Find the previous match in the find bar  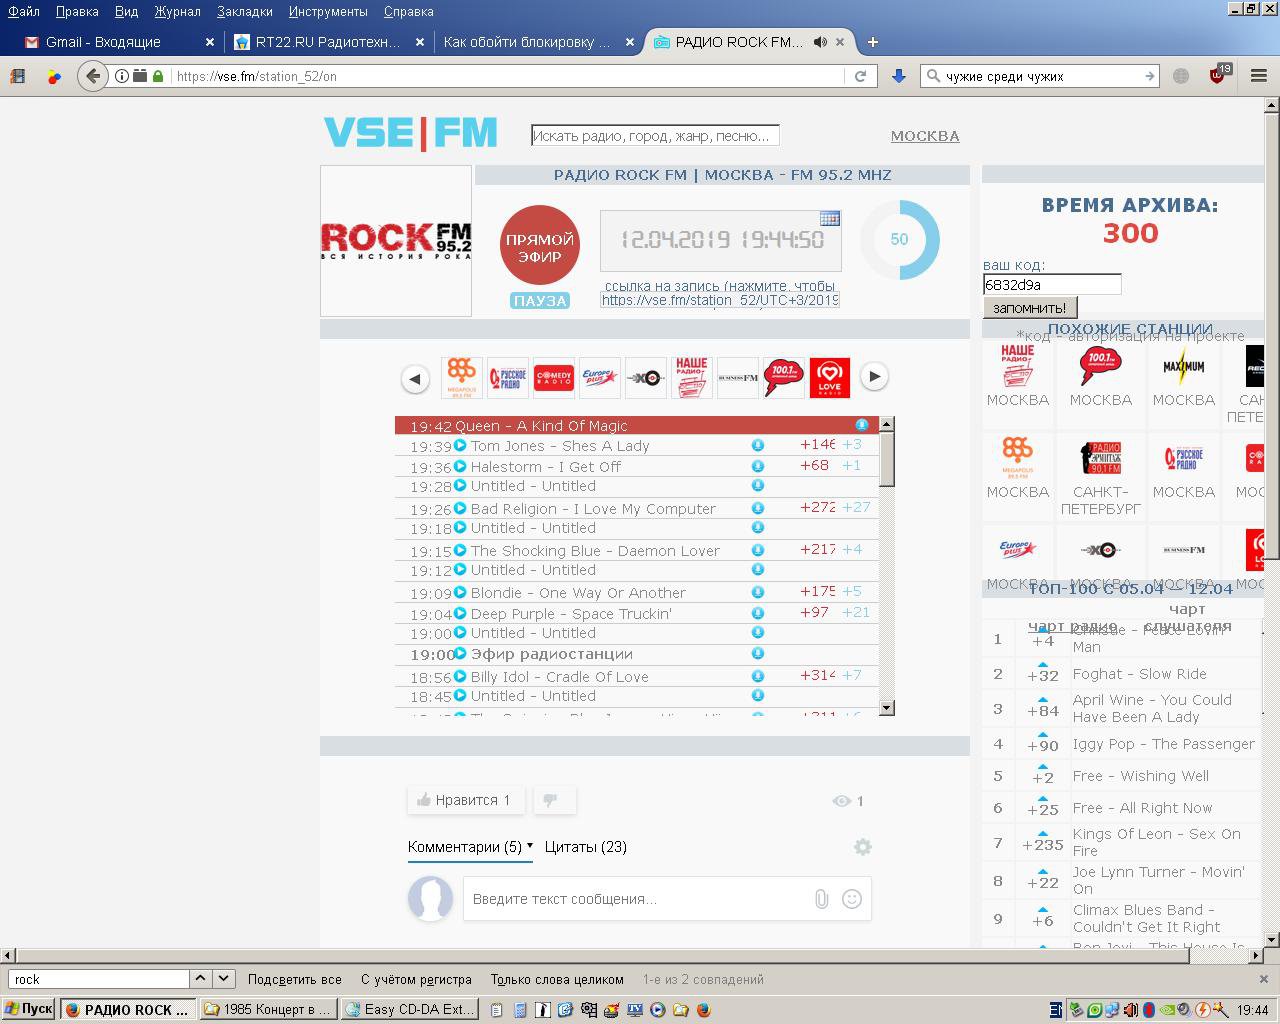click(200, 979)
